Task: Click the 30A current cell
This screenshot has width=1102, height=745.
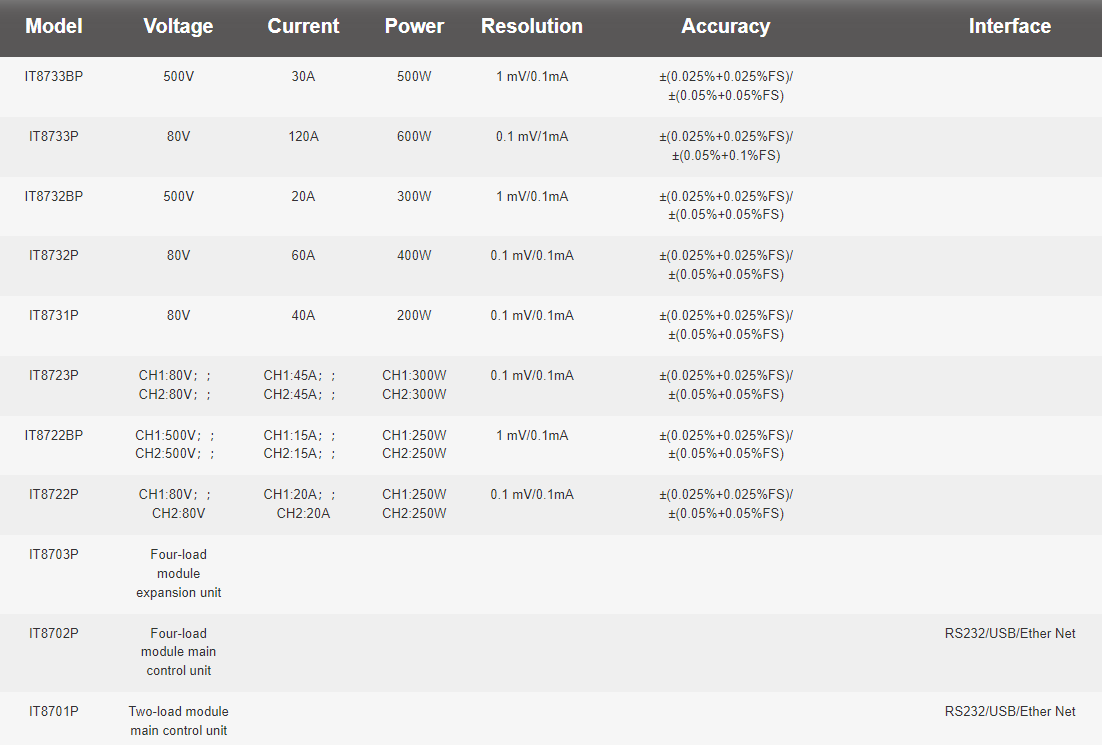Action: (x=304, y=77)
